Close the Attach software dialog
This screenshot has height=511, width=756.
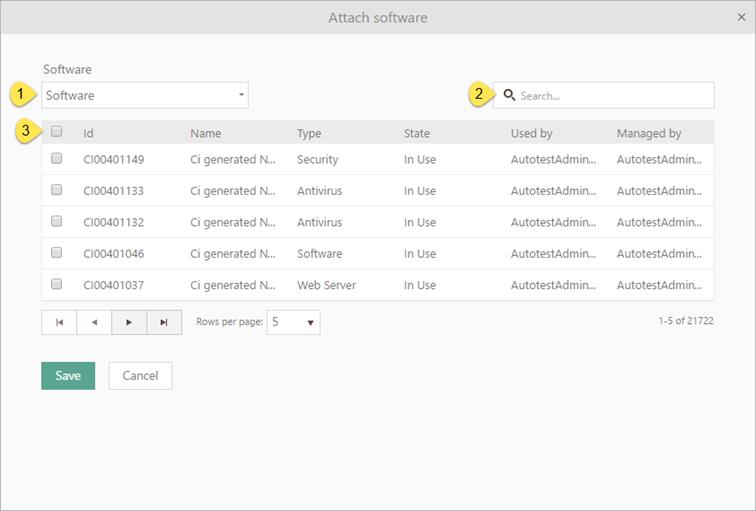(x=741, y=17)
